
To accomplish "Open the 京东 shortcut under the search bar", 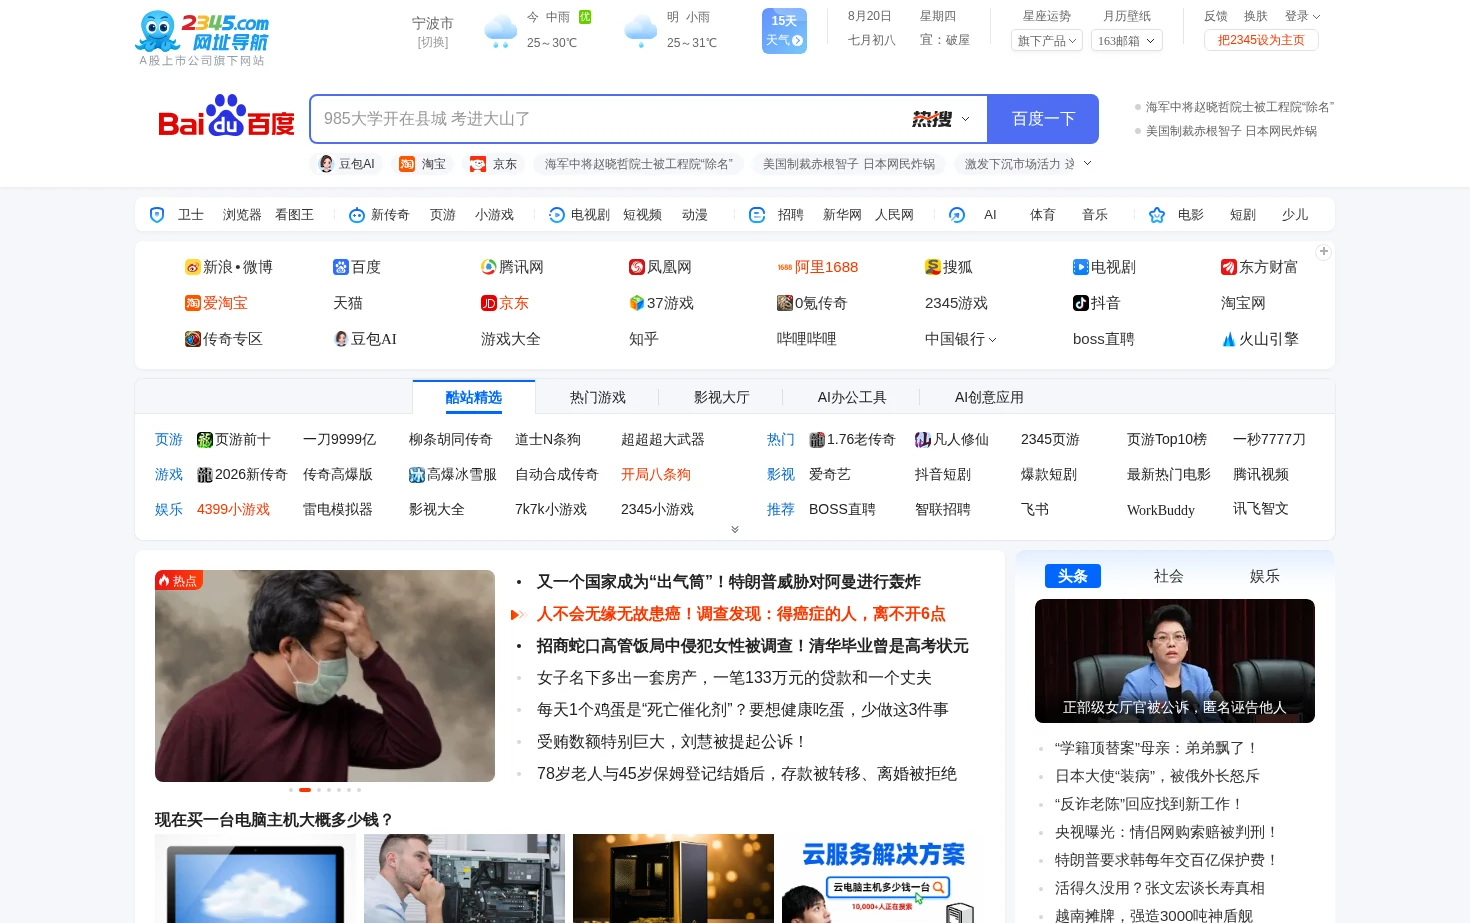I will pos(493,164).
